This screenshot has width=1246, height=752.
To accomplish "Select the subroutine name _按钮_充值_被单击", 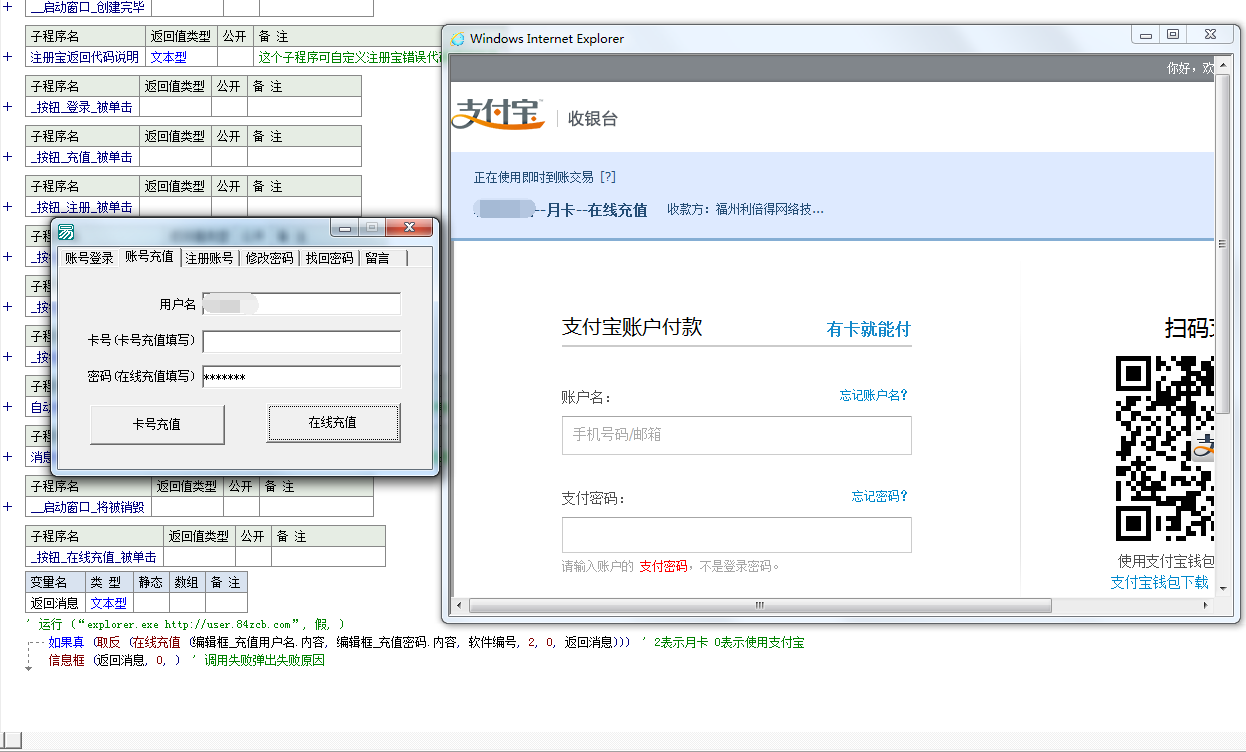I will click(81, 157).
